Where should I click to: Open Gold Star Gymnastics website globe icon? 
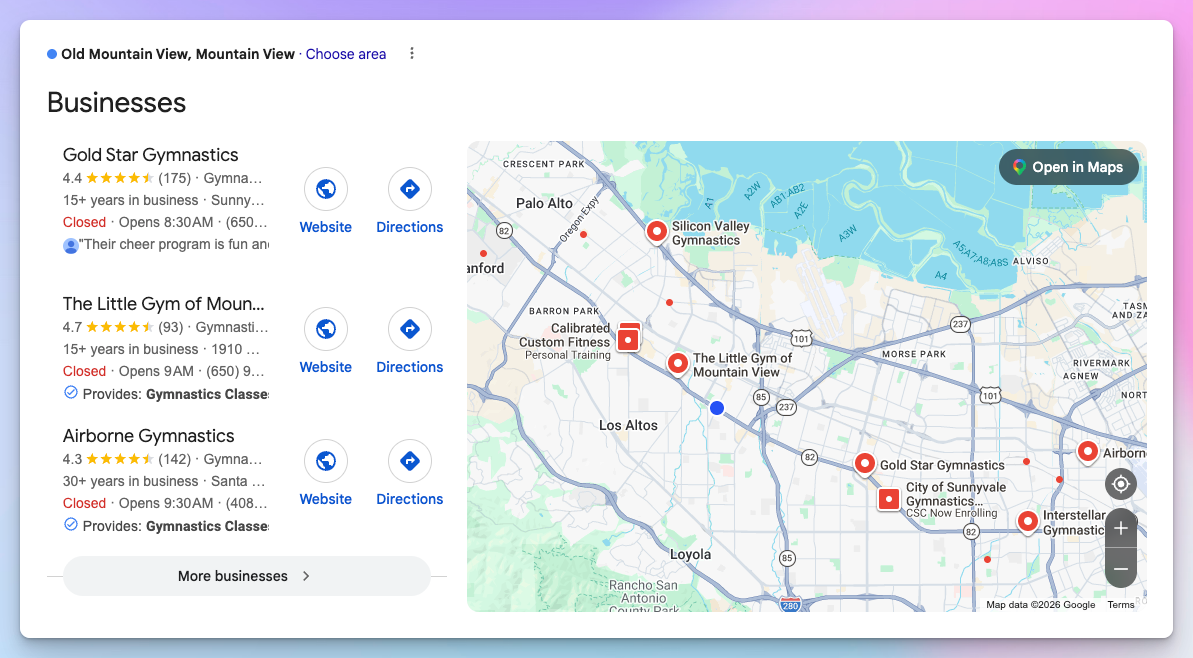[x=326, y=189]
